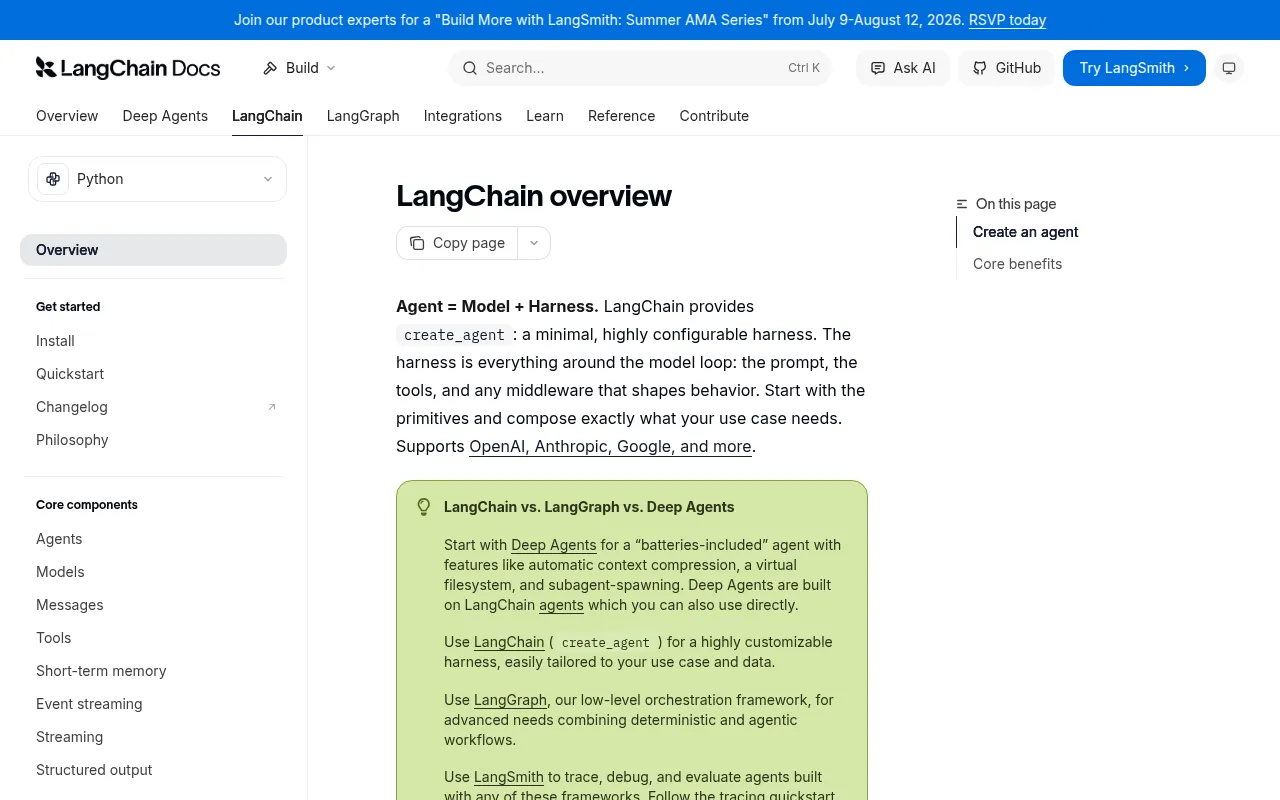Open Ask AI chat

click(903, 68)
